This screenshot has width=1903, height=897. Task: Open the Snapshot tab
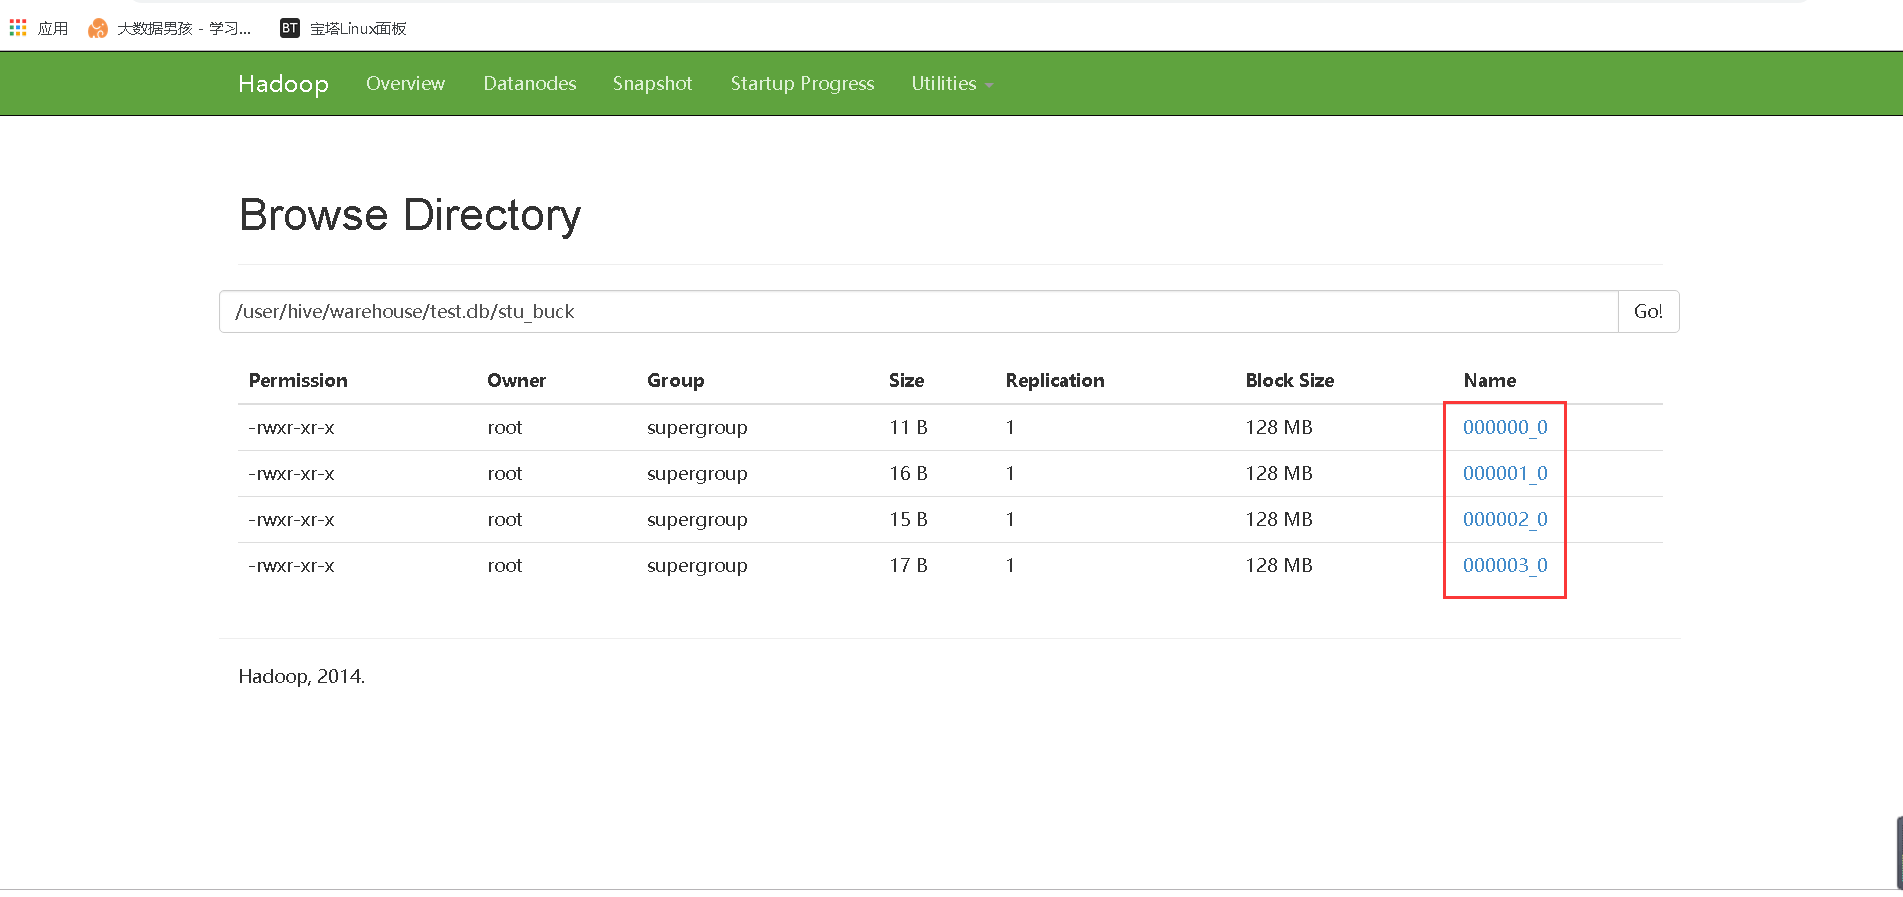[x=652, y=84]
